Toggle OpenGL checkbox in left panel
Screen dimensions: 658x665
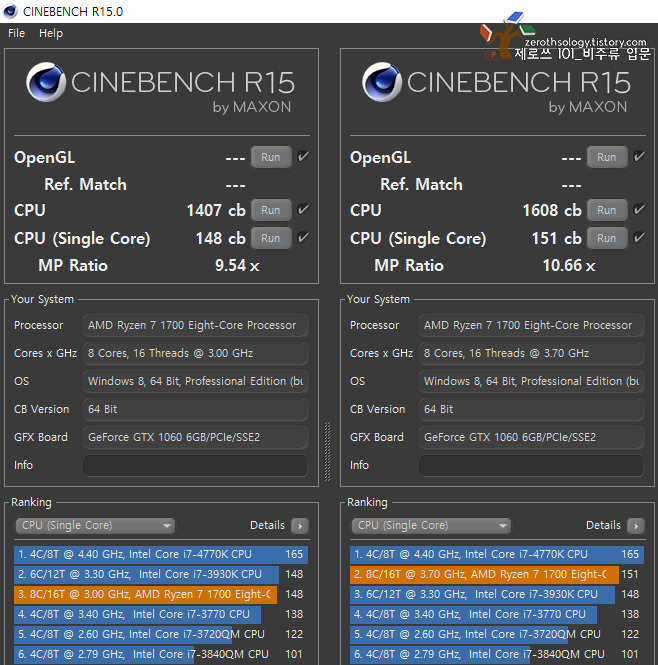(303, 156)
